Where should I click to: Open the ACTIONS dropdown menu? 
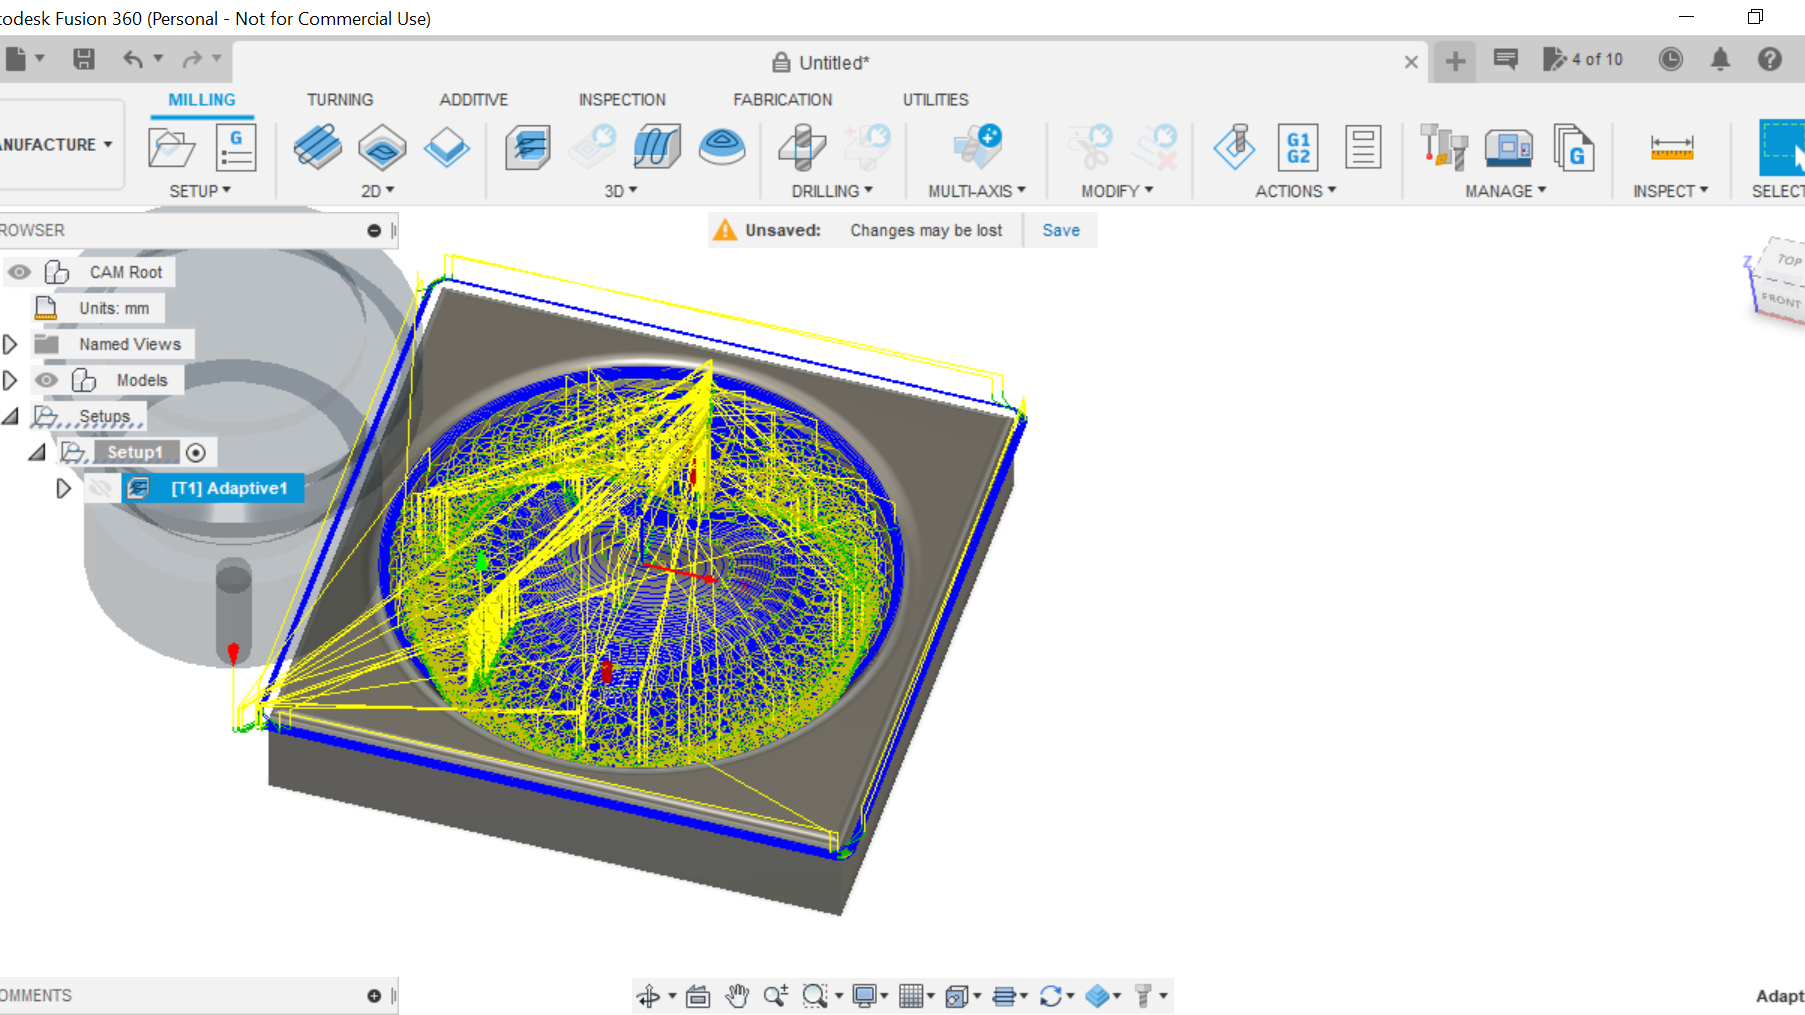1296,191
